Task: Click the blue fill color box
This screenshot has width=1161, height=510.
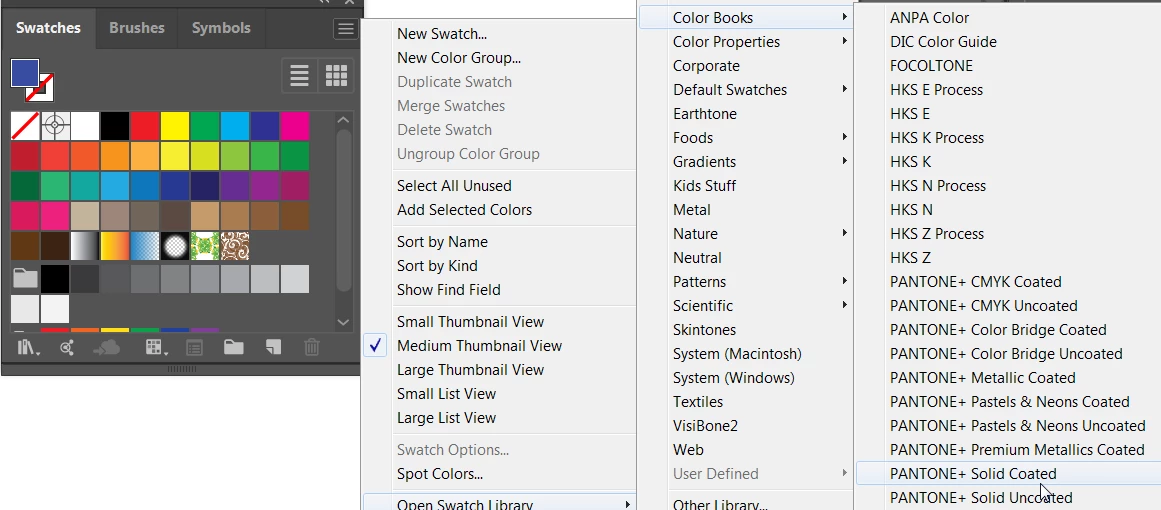Action: [24, 73]
